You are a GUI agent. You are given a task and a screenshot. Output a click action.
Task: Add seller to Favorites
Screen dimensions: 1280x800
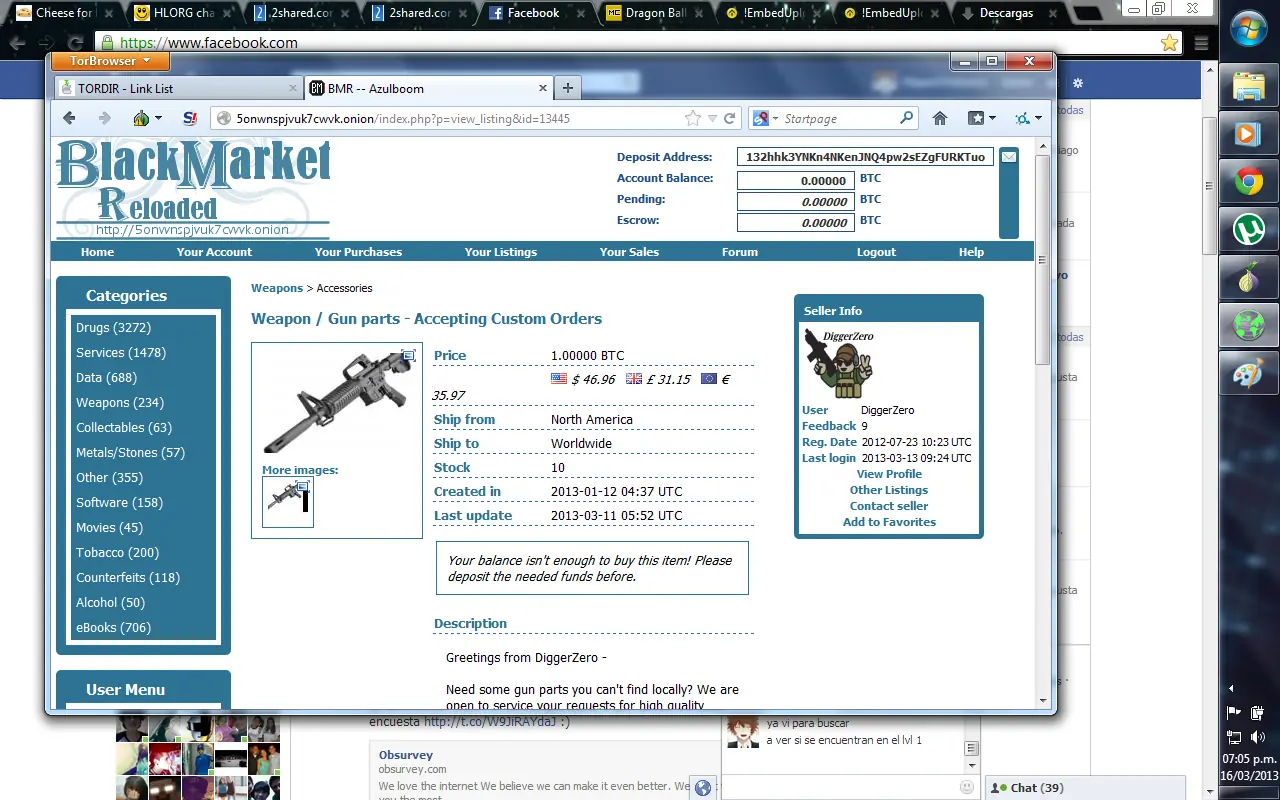point(889,522)
